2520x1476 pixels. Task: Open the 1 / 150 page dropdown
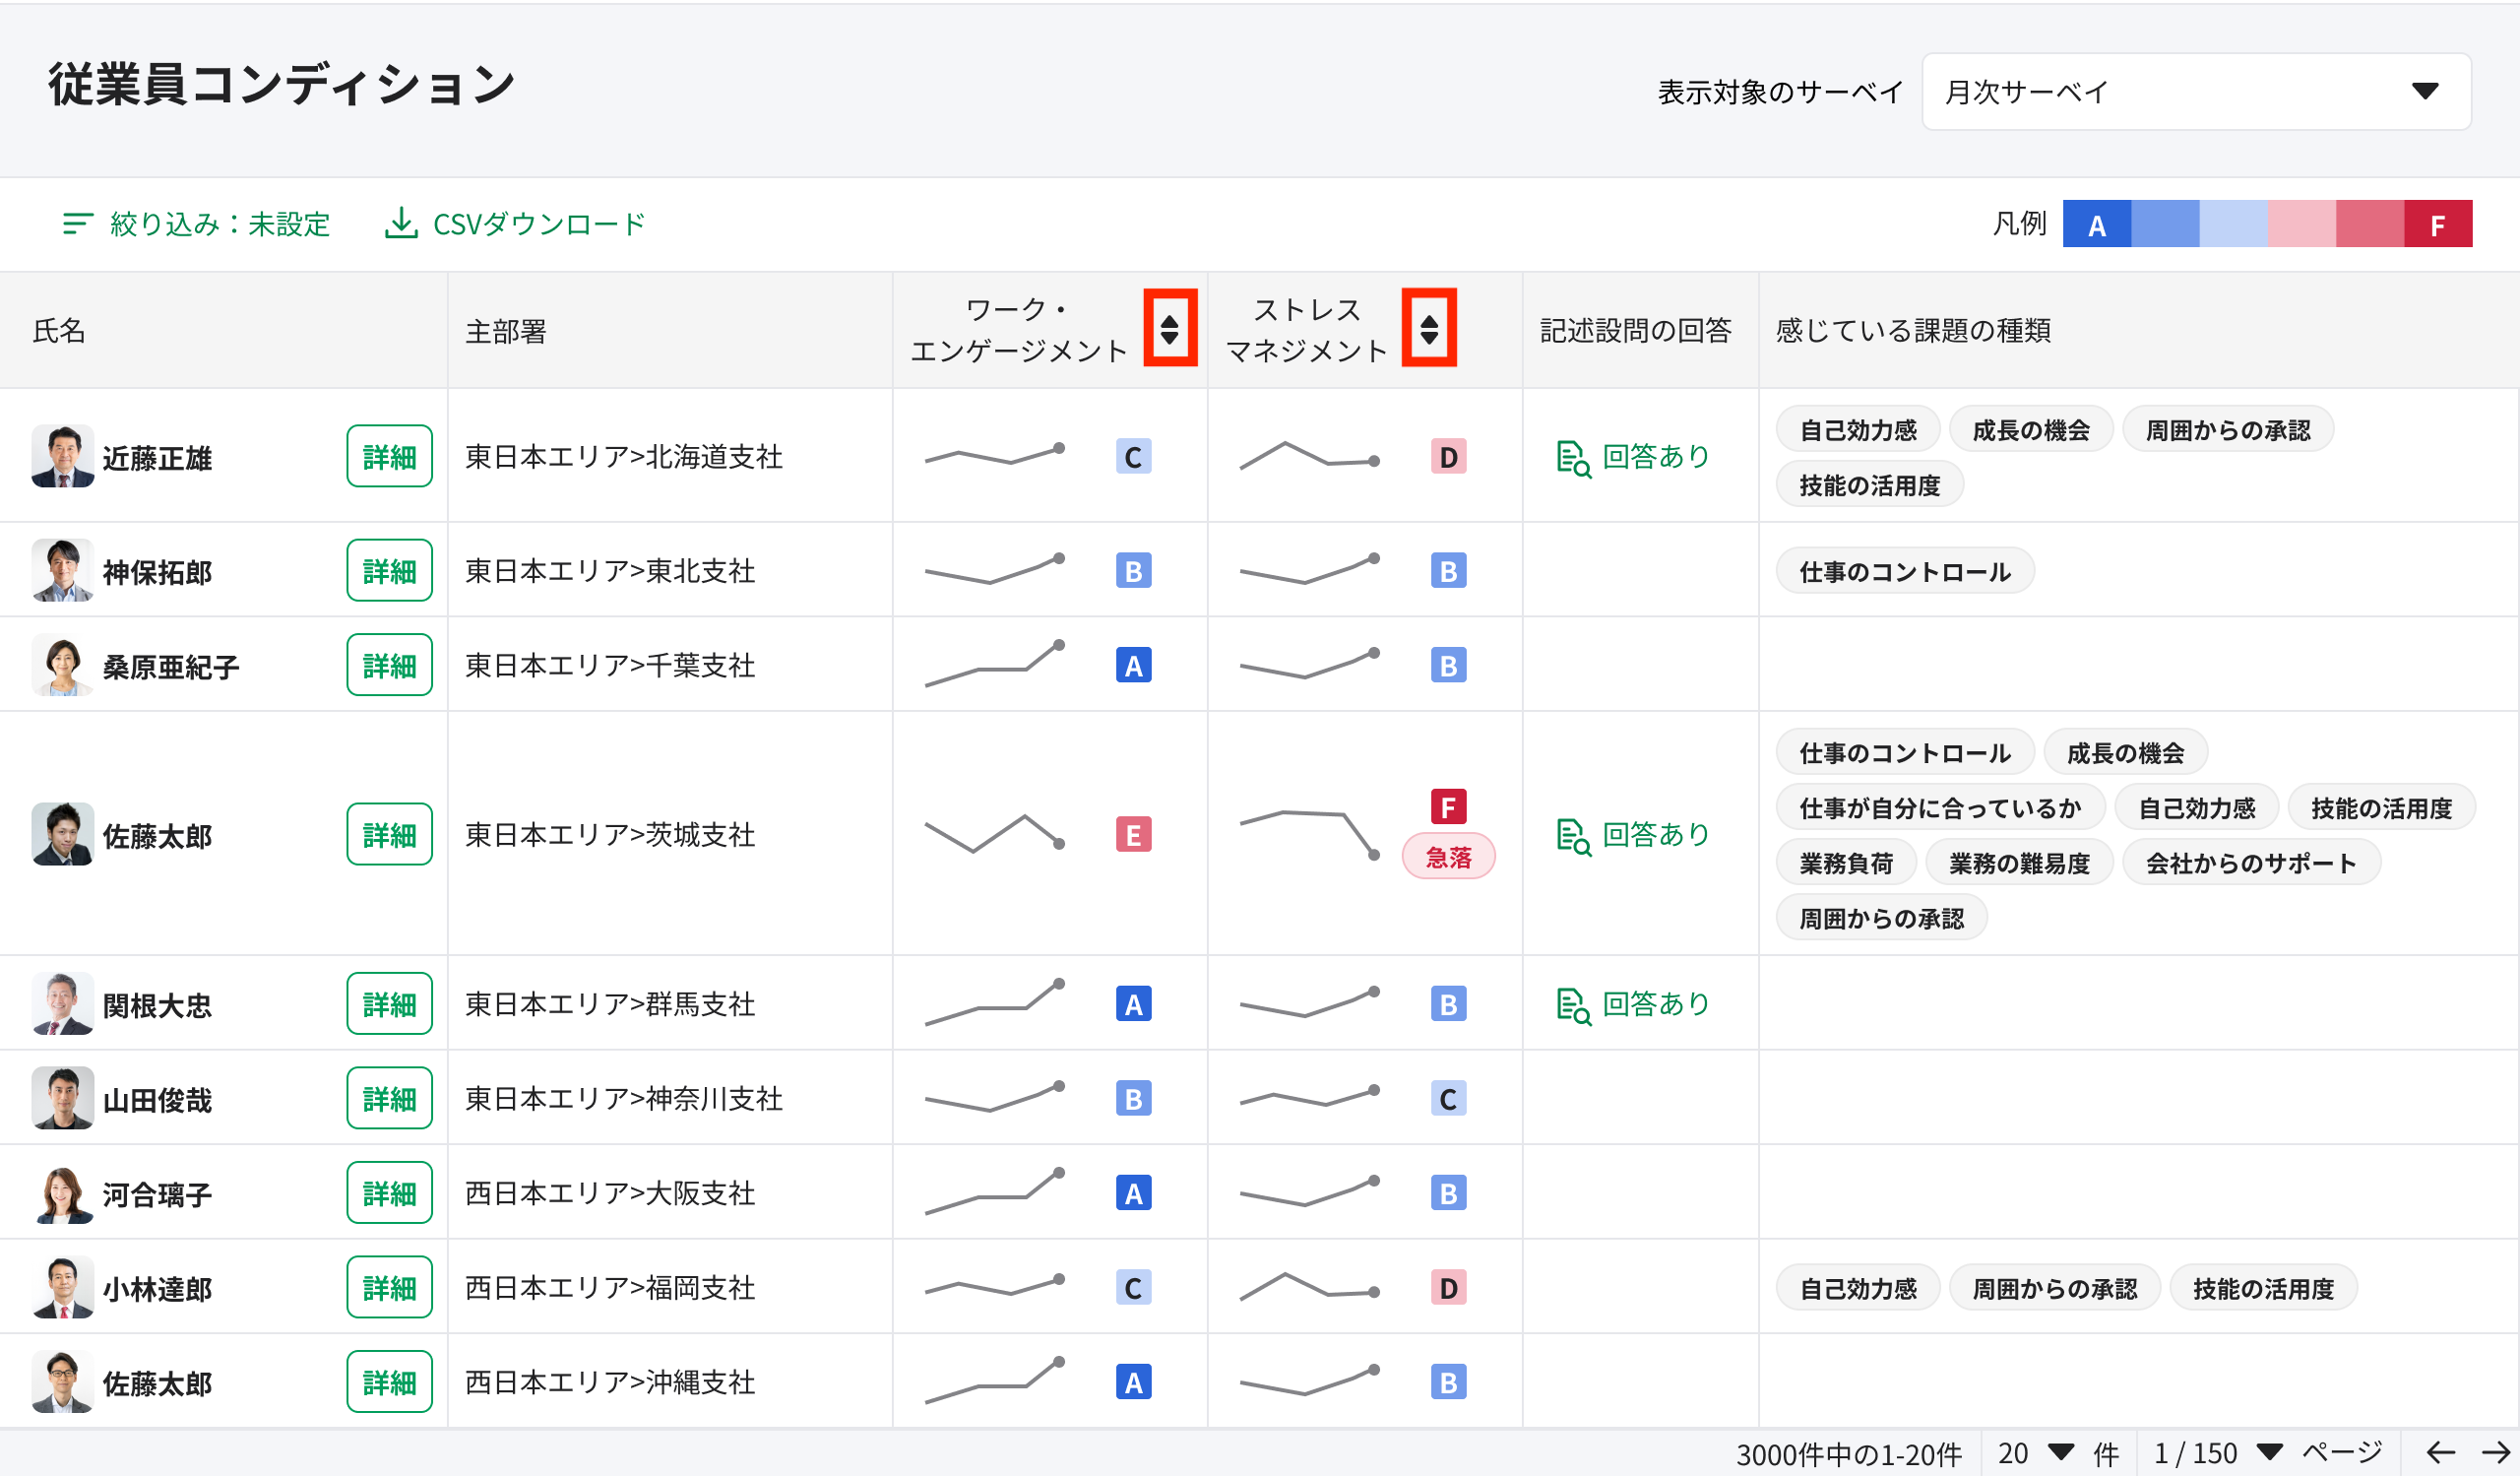[x=2218, y=1453]
